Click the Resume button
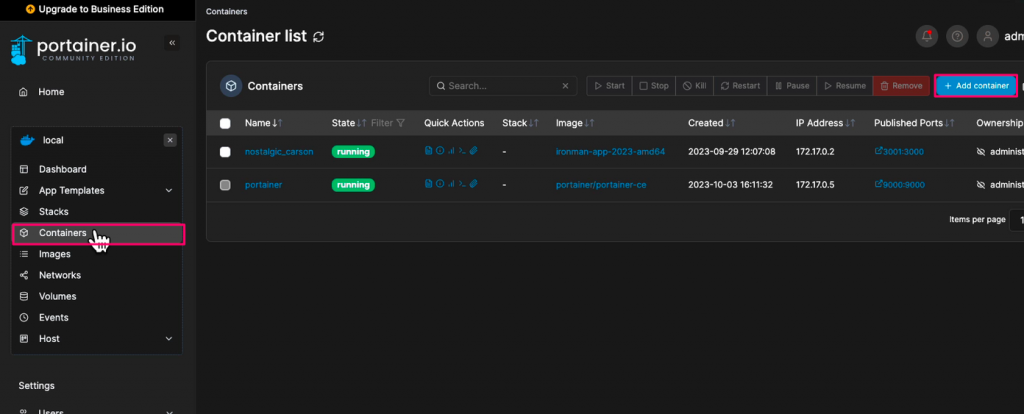 pos(844,86)
